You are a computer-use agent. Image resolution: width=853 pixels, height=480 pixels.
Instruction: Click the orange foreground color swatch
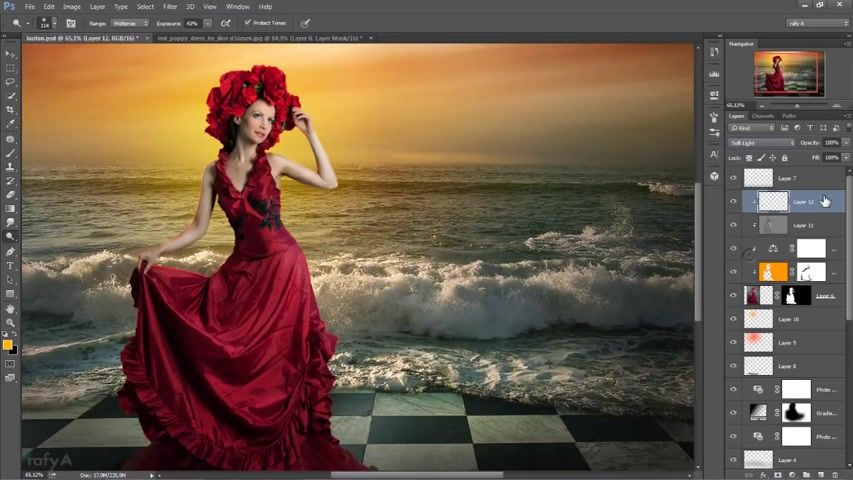pyautogui.click(x=7, y=345)
